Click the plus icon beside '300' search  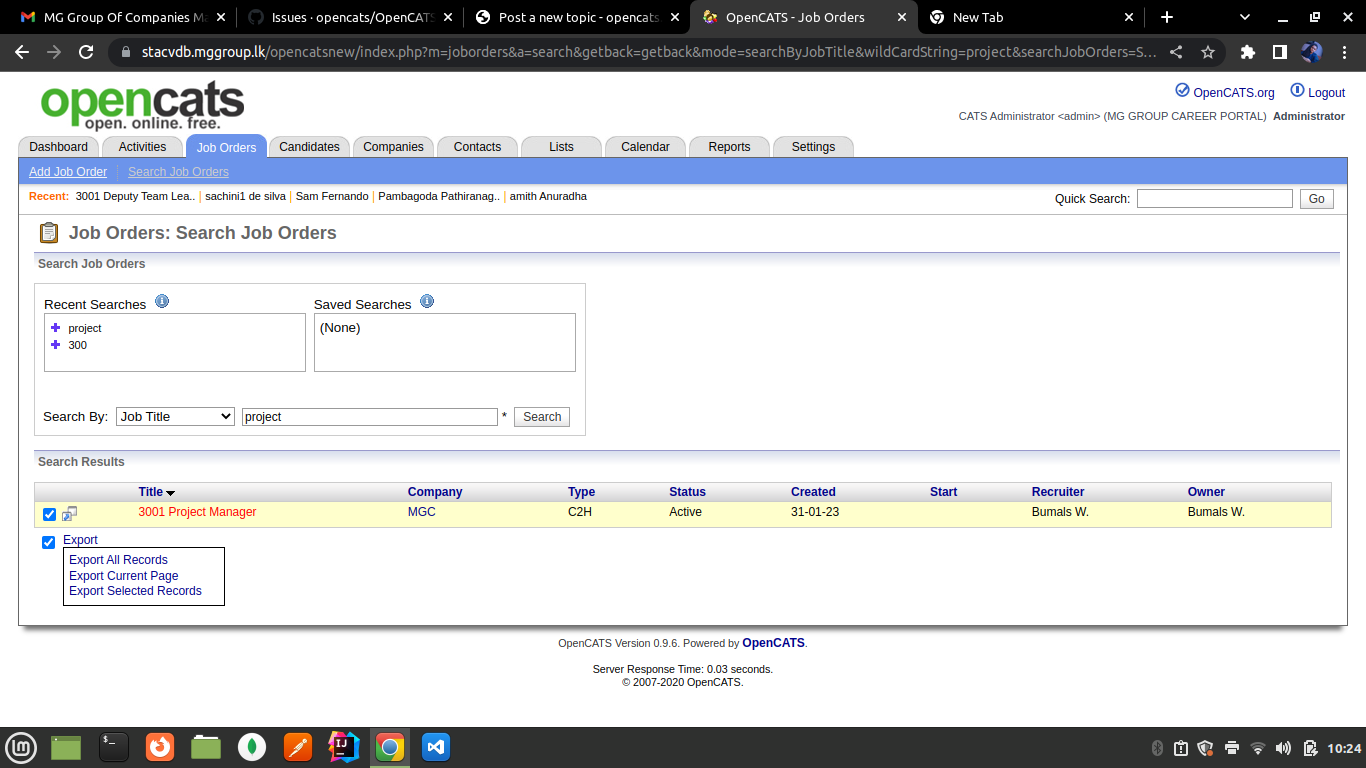click(x=56, y=345)
